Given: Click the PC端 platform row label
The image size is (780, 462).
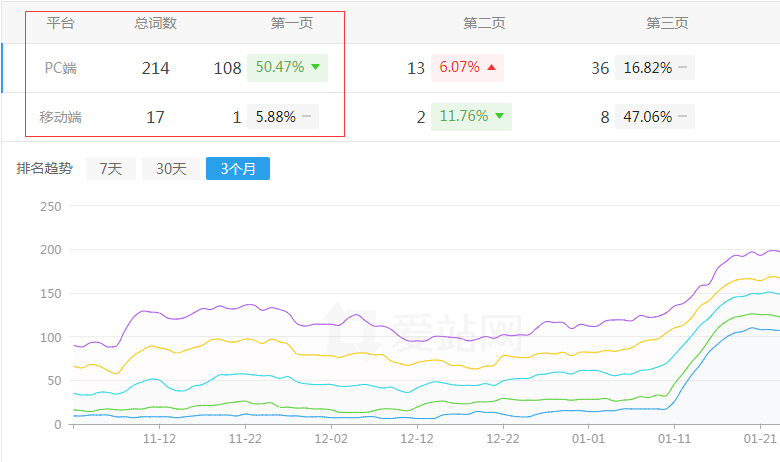Looking at the screenshot, I should [x=61, y=68].
